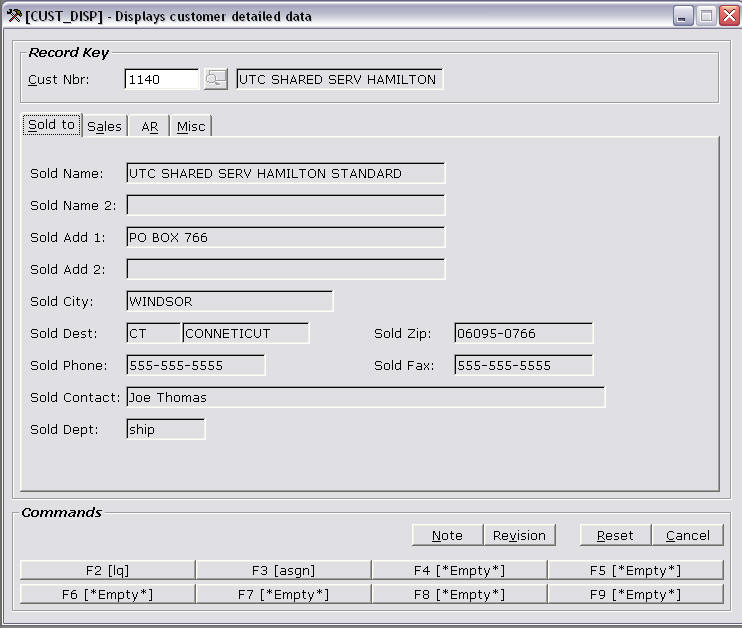Screen dimensions: 742x628
Task: Click the F4 [*Empty*] command button
Action: pos(459,570)
